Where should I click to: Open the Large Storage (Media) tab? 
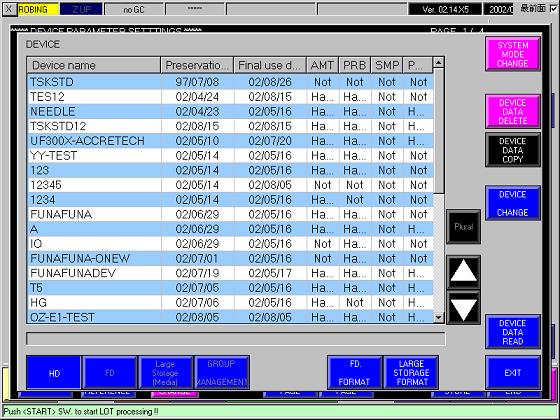165,372
